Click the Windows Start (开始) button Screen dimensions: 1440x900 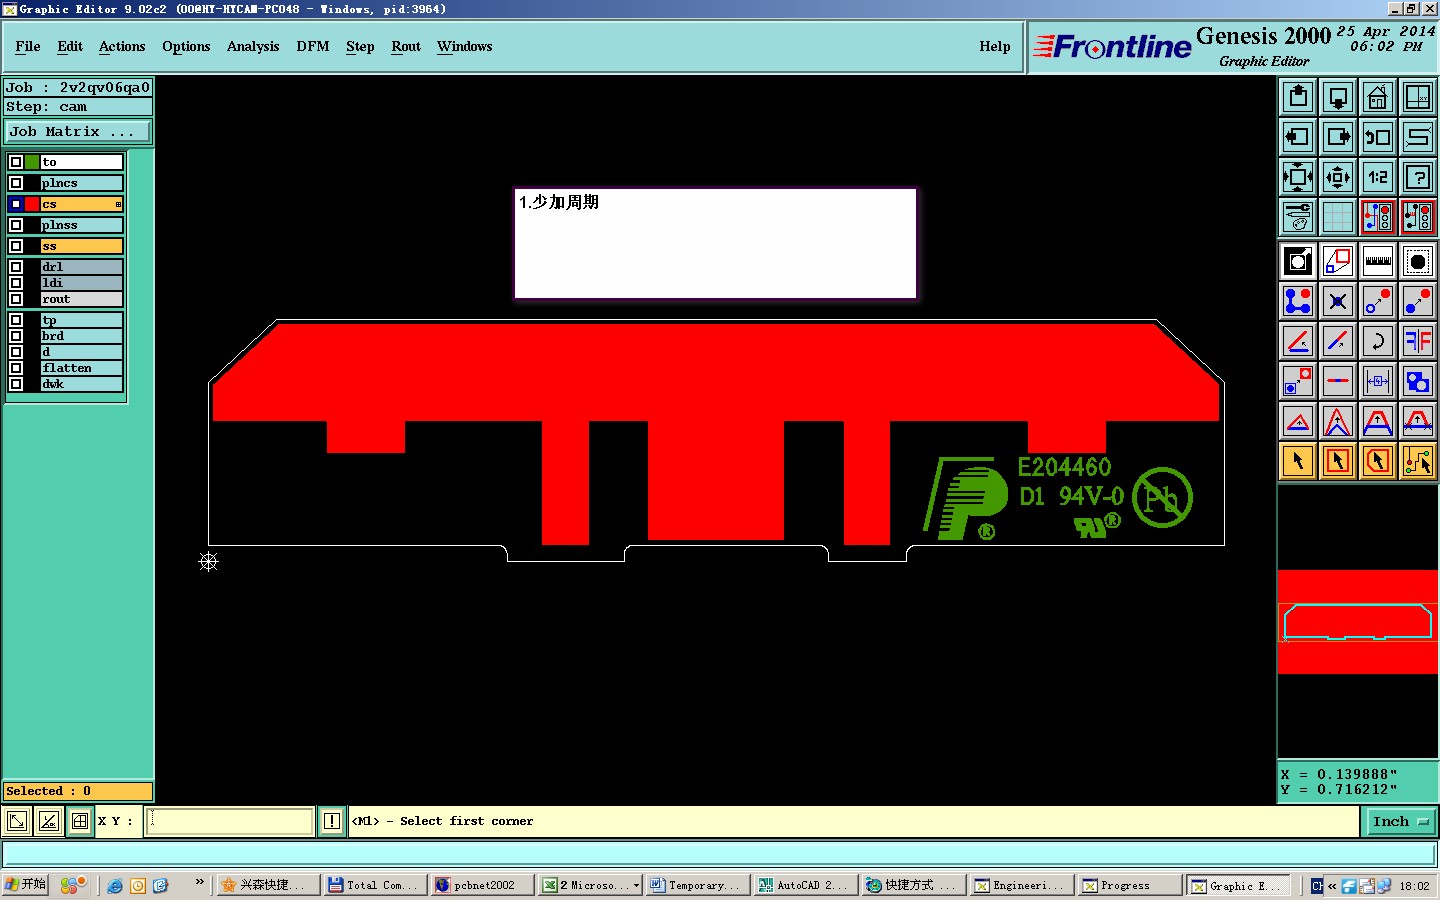coord(25,885)
